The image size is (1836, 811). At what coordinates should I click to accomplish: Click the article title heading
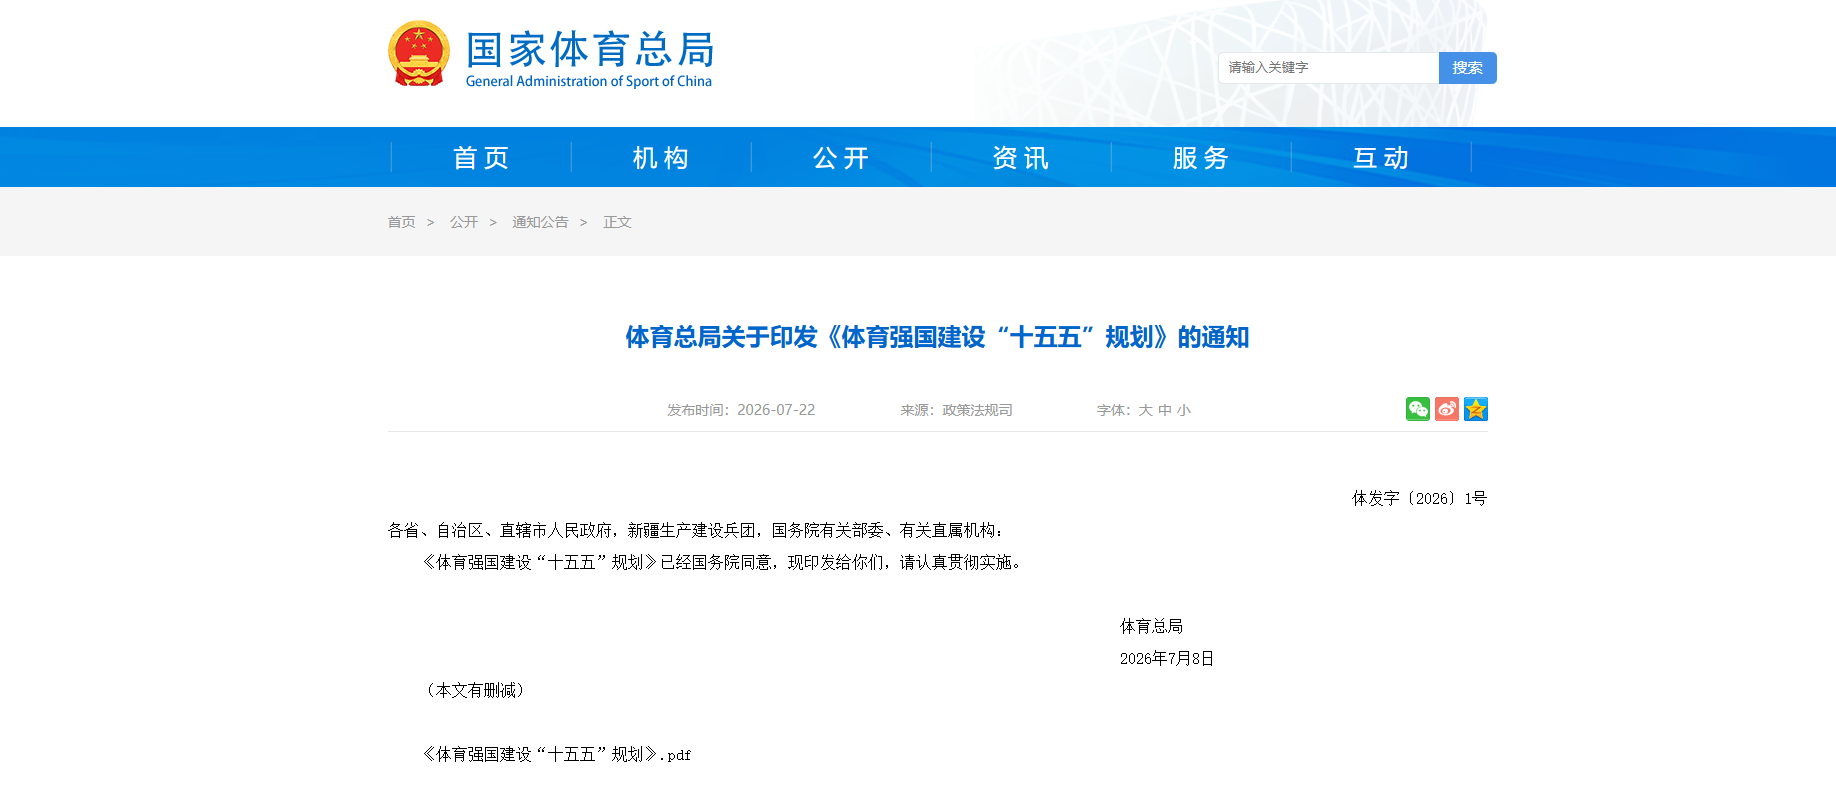tap(937, 337)
